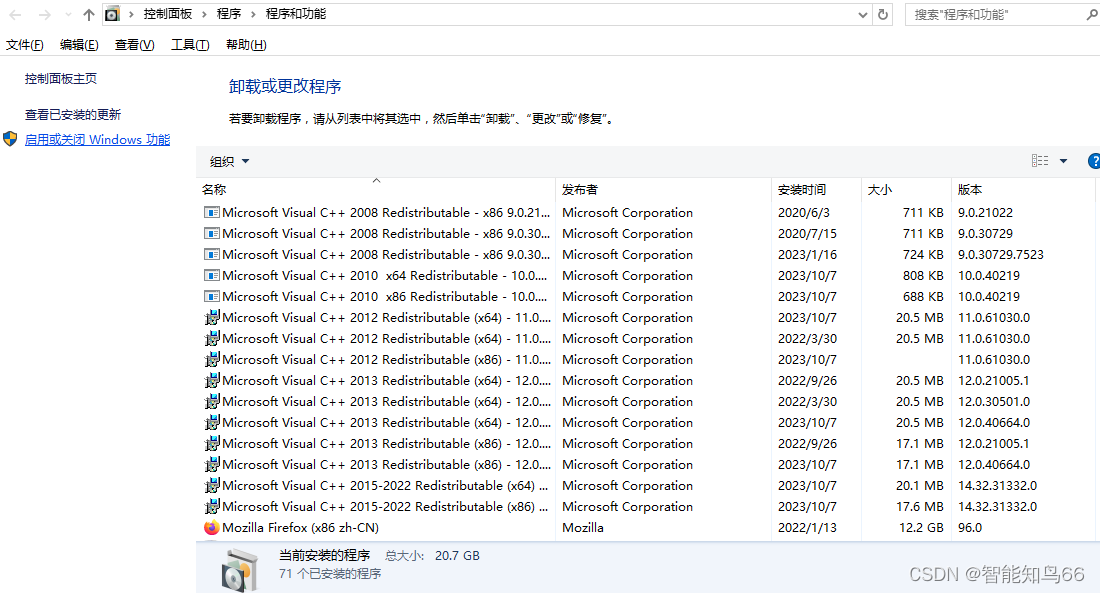Select 控制面板 in the breadcrumb
Image resolution: width=1100 pixels, height=593 pixels.
(x=167, y=14)
